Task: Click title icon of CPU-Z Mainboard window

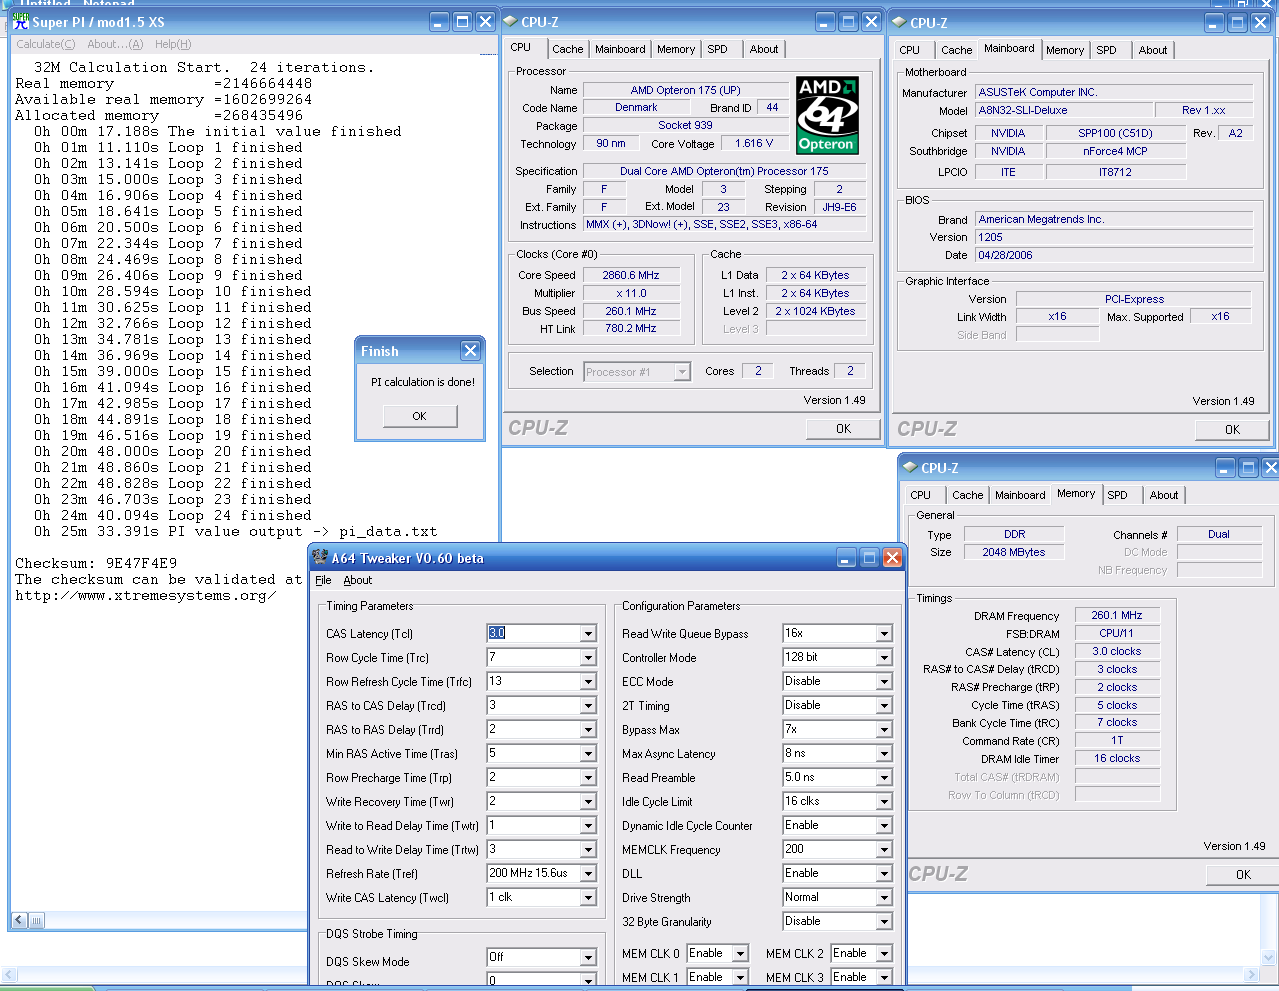Action: pyautogui.click(x=898, y=22)
